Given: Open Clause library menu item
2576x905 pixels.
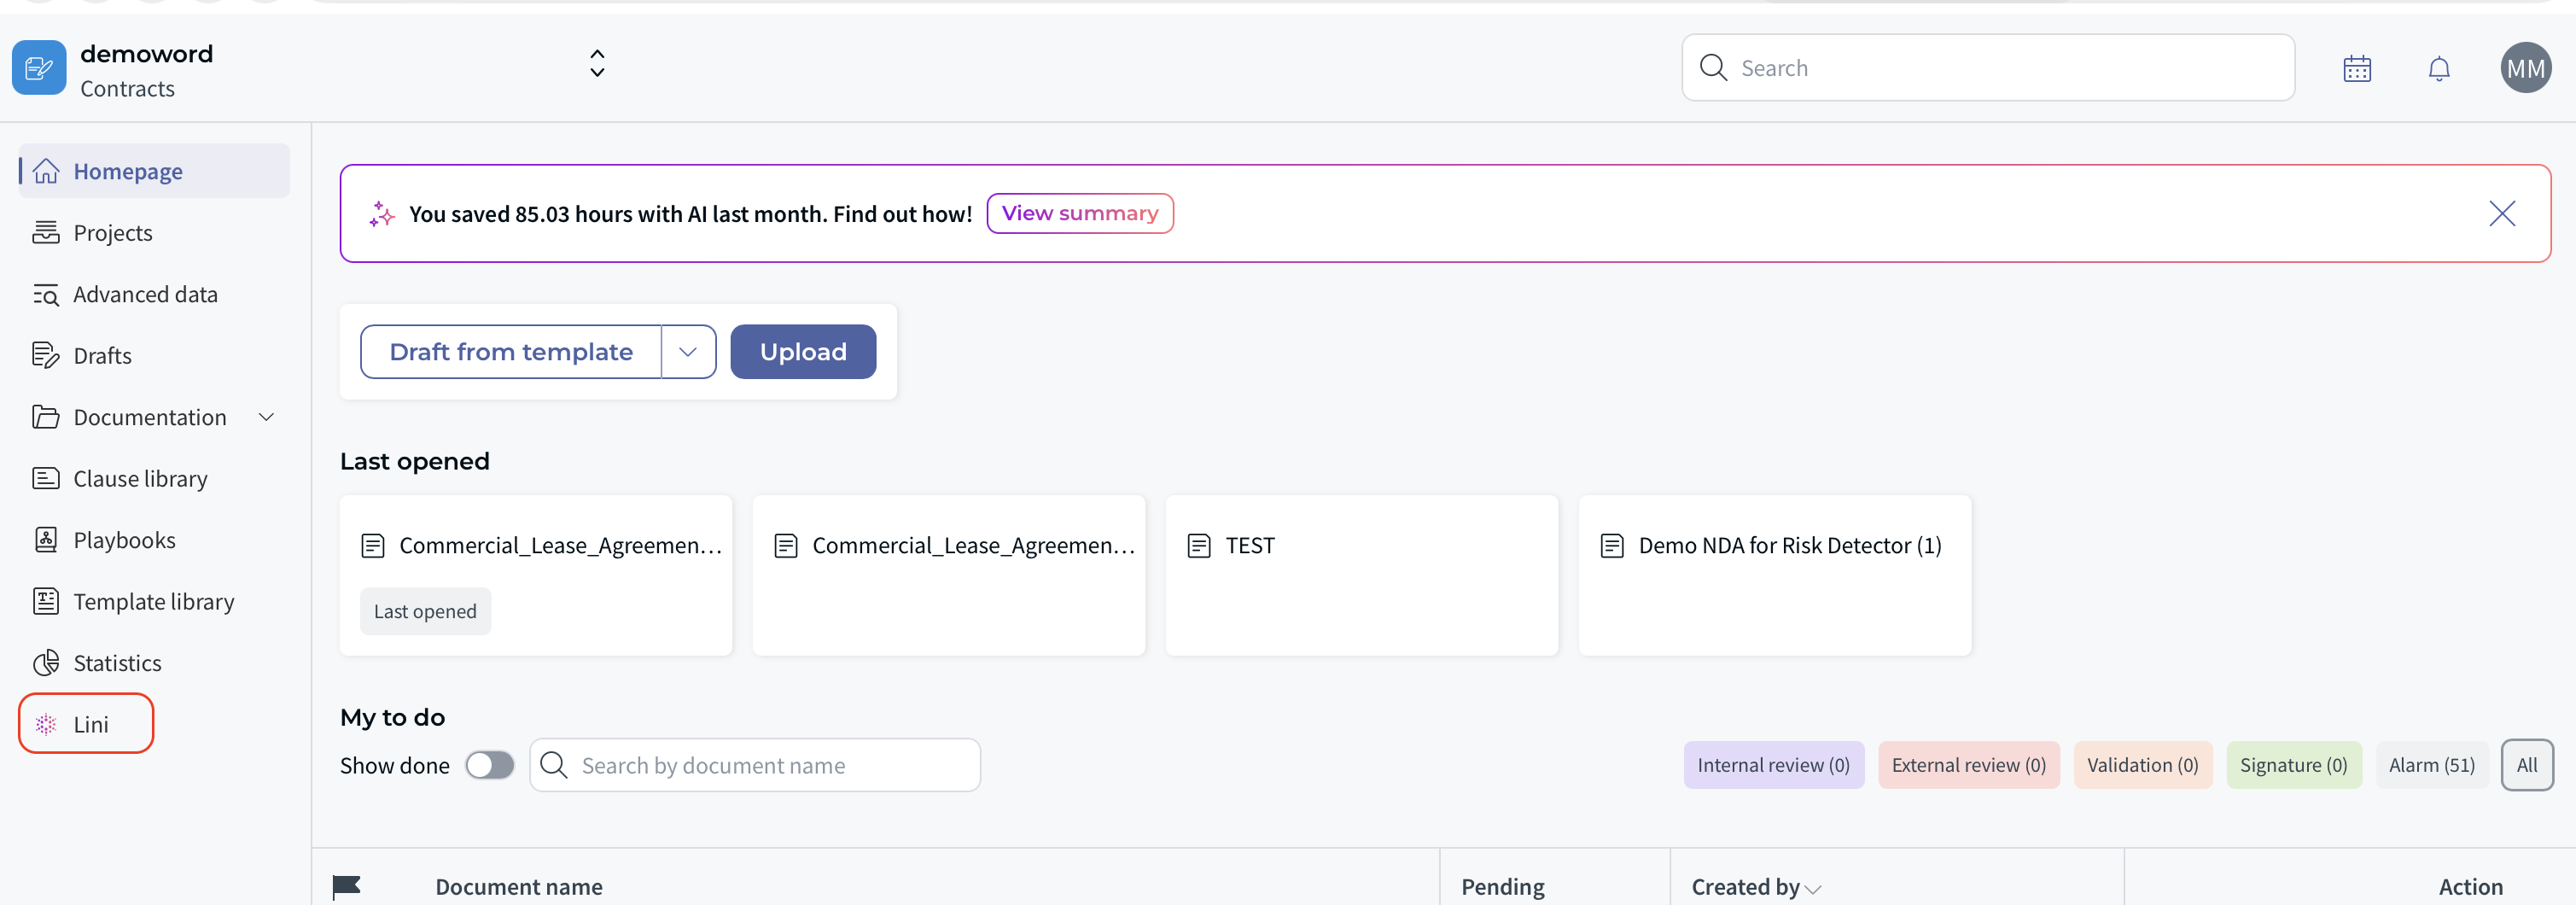Looking at the screenshot, I should 140,479.
